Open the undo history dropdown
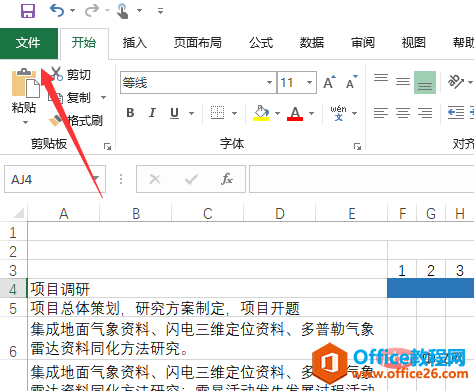The height and width of the screenshot is (391, 475). [72, 11]
